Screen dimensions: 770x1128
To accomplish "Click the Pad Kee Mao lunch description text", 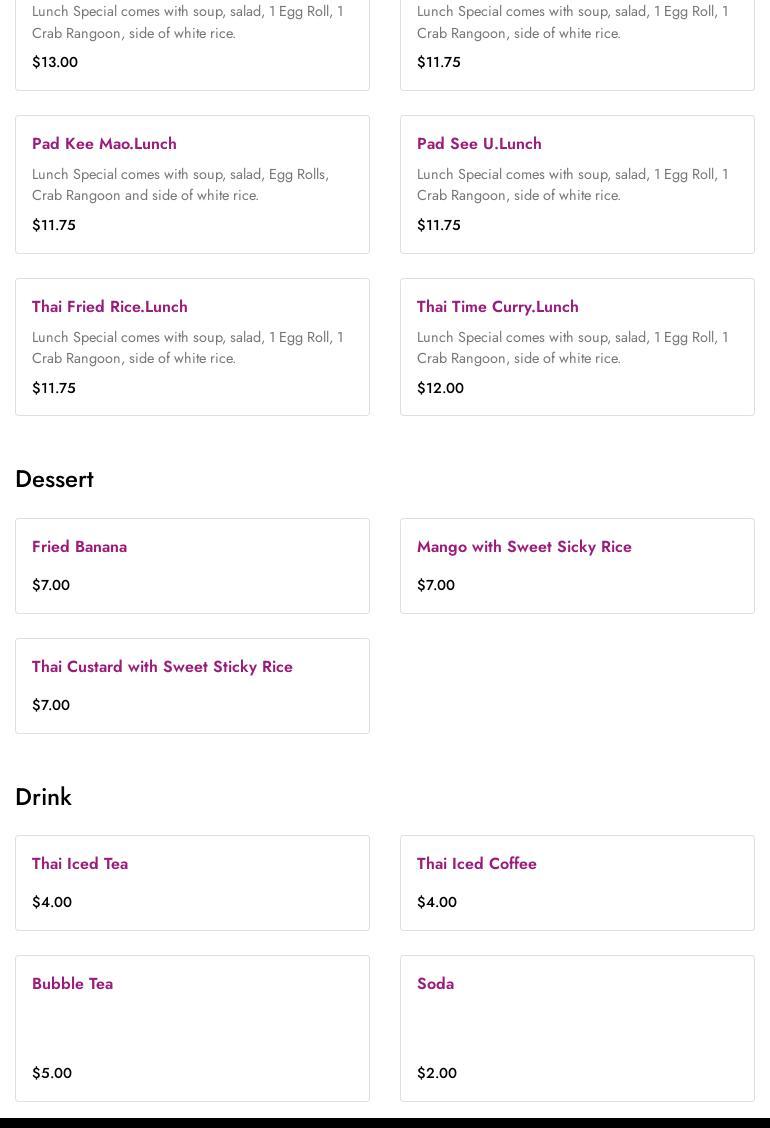I will point(180,185).
